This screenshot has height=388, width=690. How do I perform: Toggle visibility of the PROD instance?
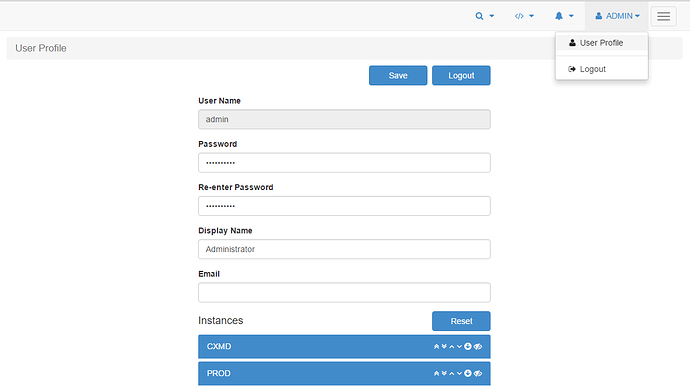(x=478, y=373)
